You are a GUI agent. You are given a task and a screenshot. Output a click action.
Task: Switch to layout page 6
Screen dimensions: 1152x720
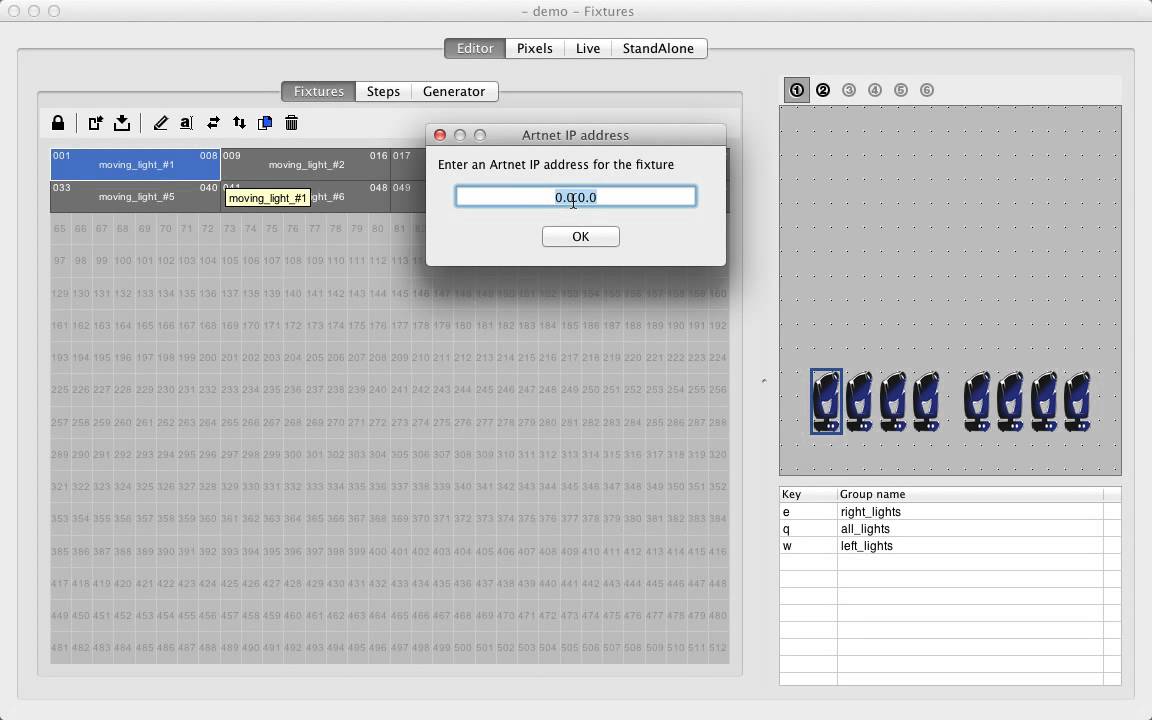pos(926,90)
